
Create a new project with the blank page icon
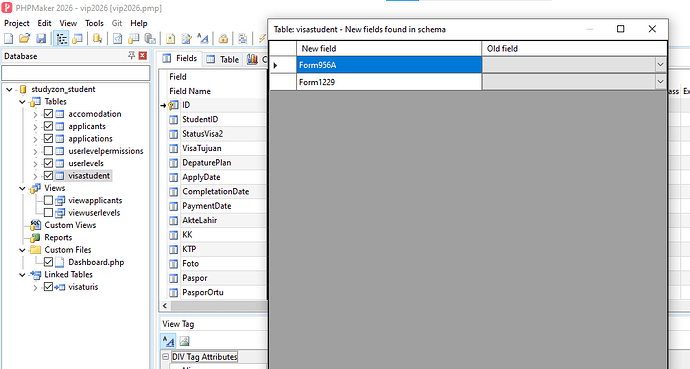click(8, 39)
